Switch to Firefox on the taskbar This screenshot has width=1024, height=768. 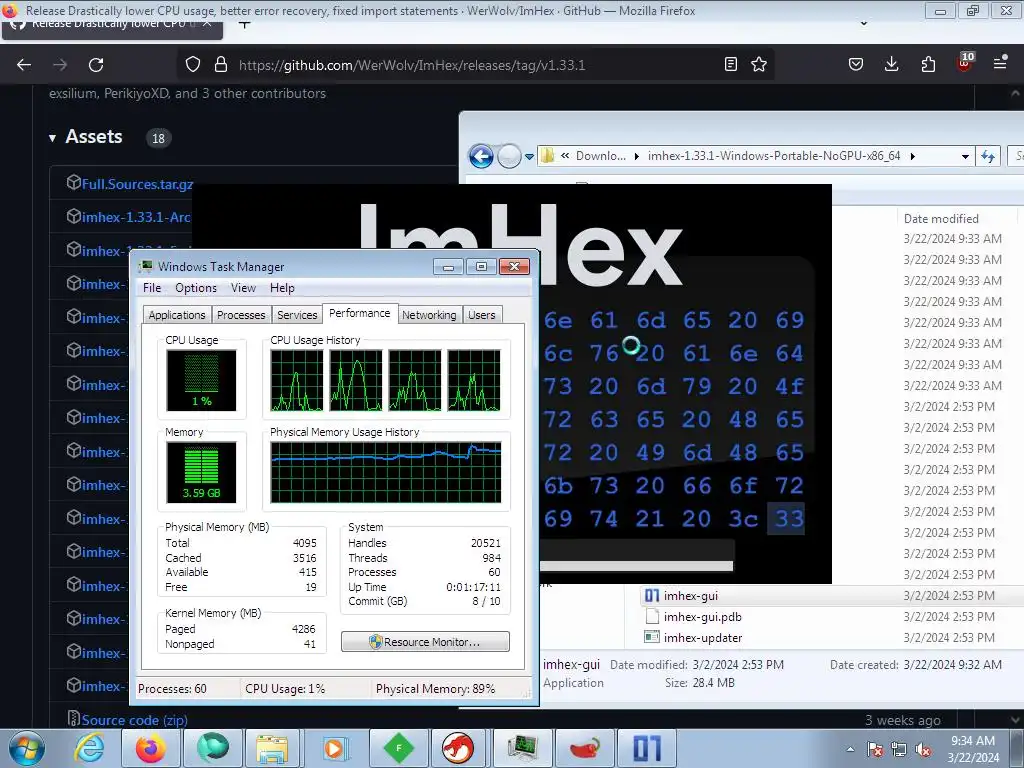pyautogui.click(x=151, y=748)
